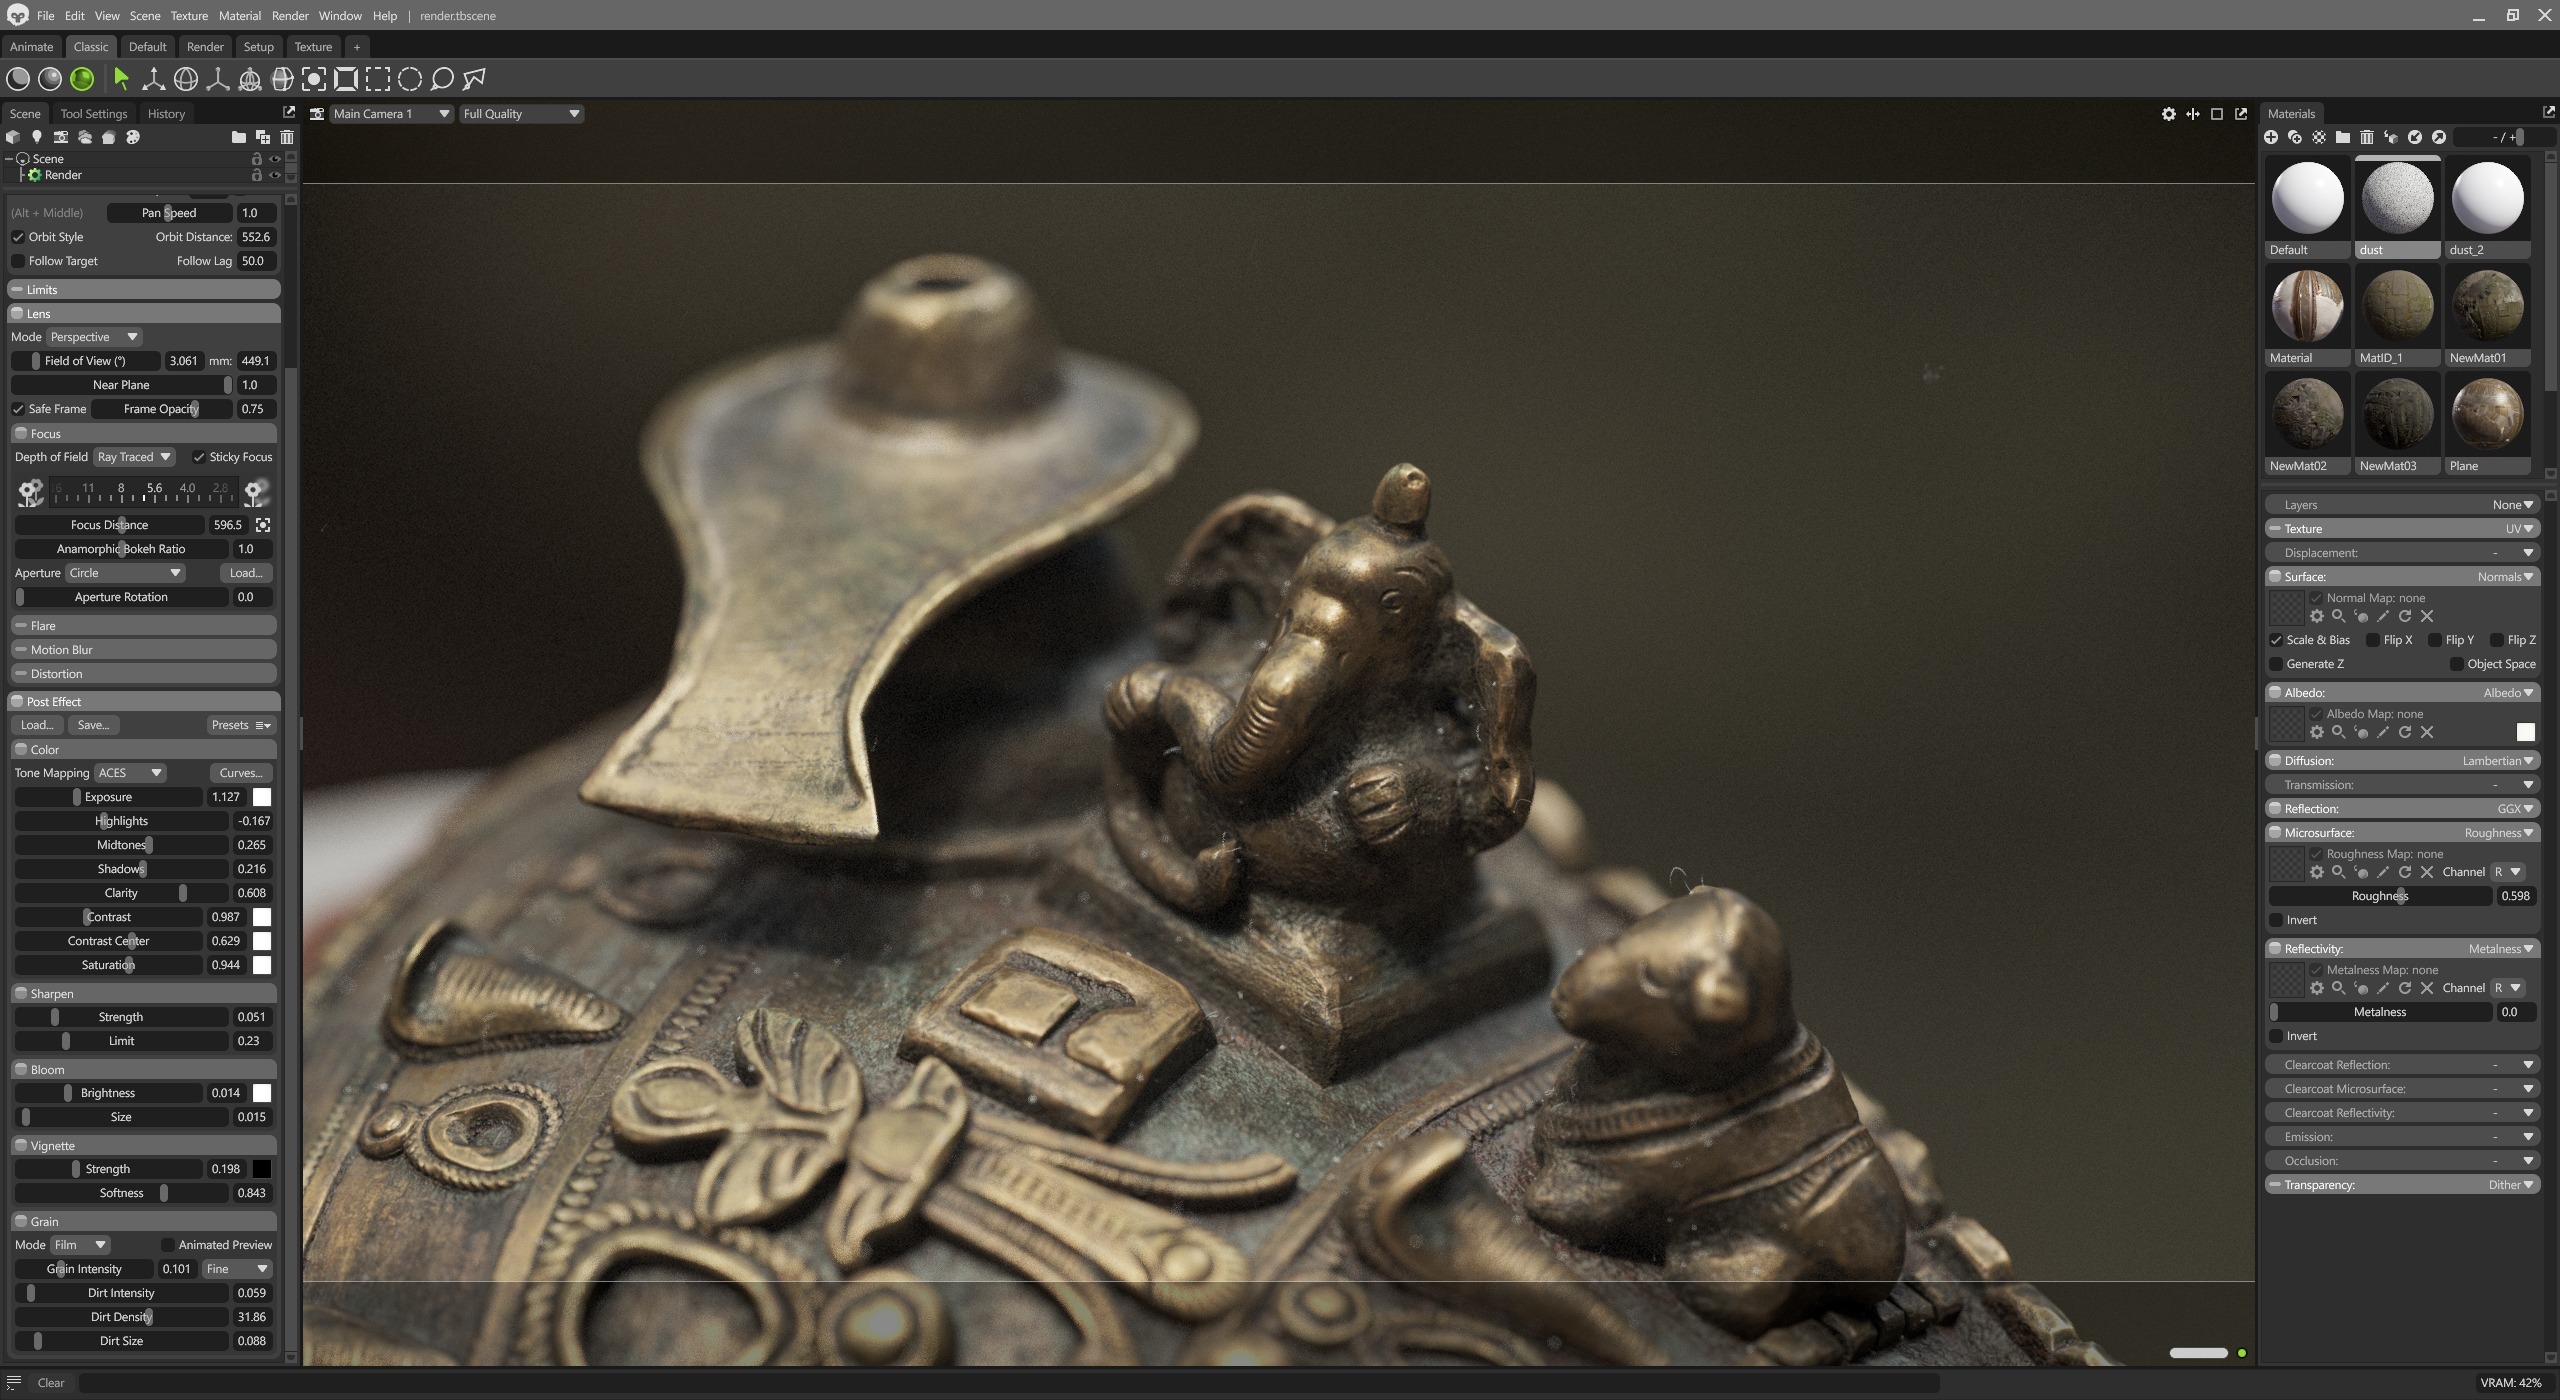The image size is (2560, 1400).
Task: Open the Albedo white color swatch
Action: (x=2525, y=732)
